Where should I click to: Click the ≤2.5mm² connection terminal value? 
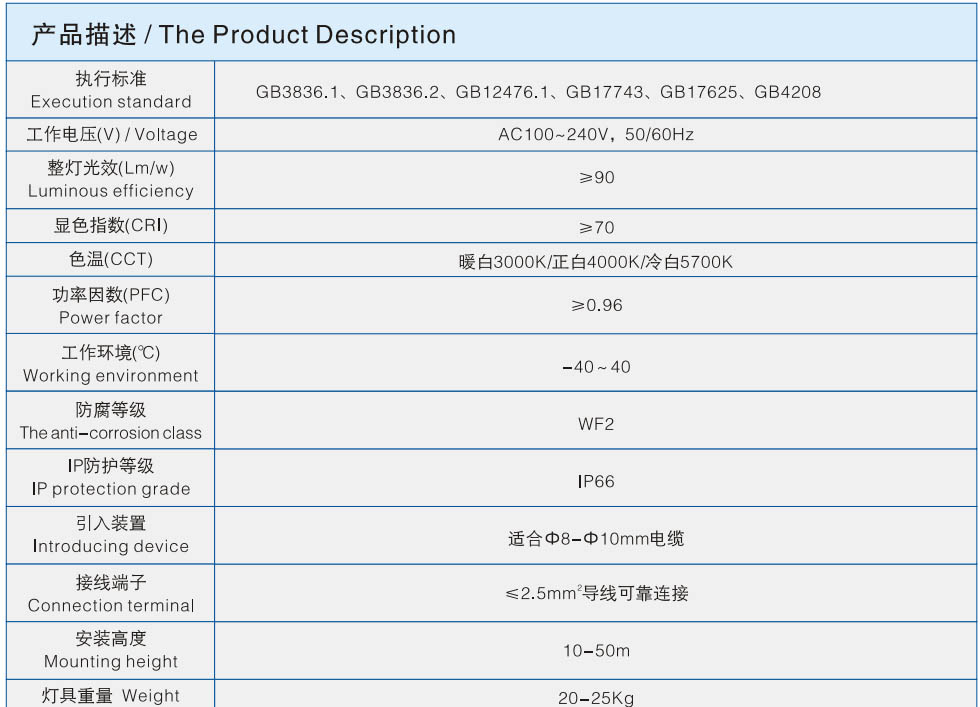pos(596,594)
